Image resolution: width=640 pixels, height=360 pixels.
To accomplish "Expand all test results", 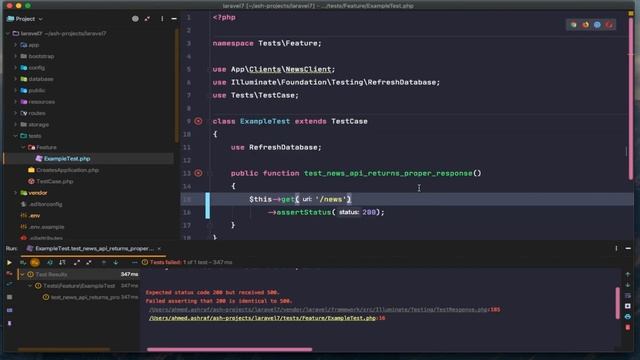I will point(76,262).
